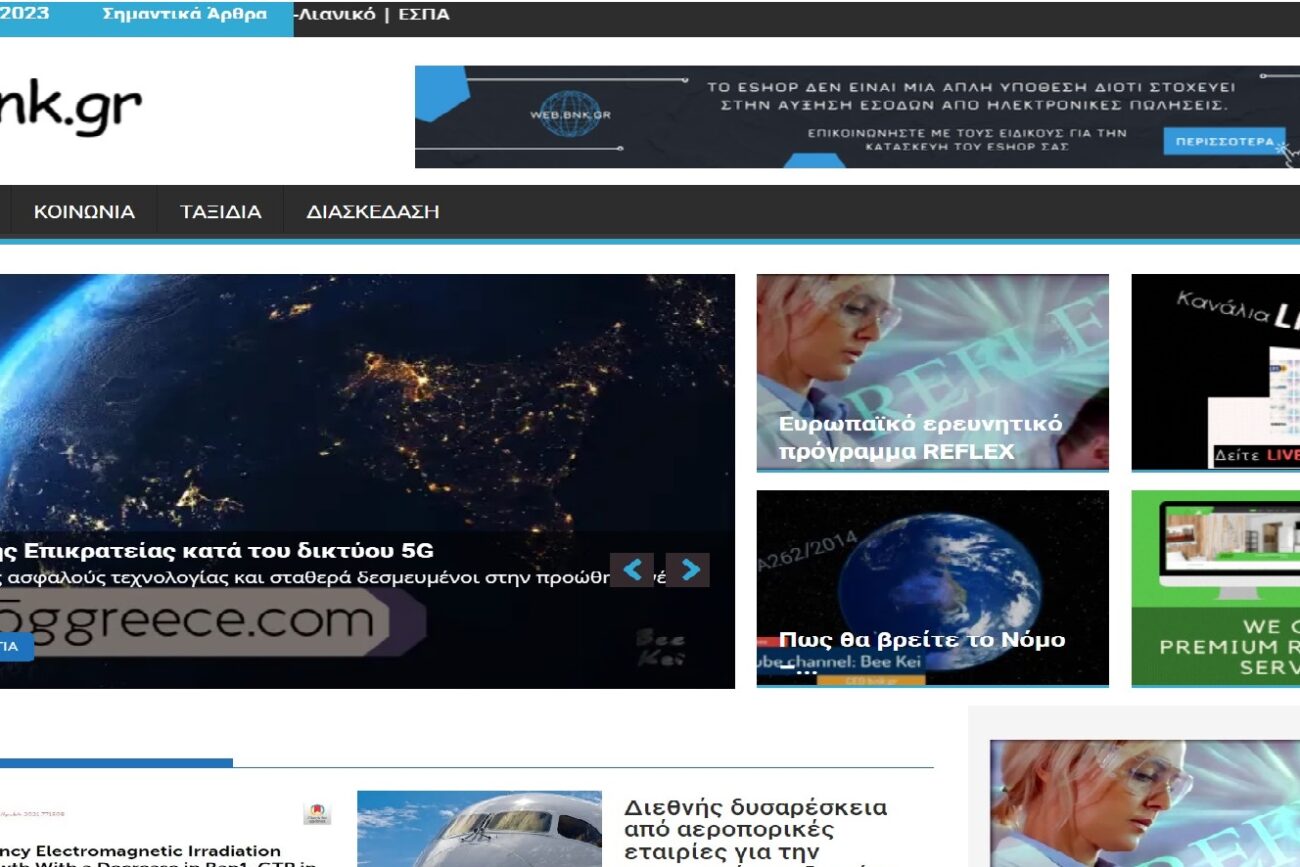Click the web.bnk.gr globe icon in banner
The height and width of the screenshot is (867, 1300).
click(569, 113)
